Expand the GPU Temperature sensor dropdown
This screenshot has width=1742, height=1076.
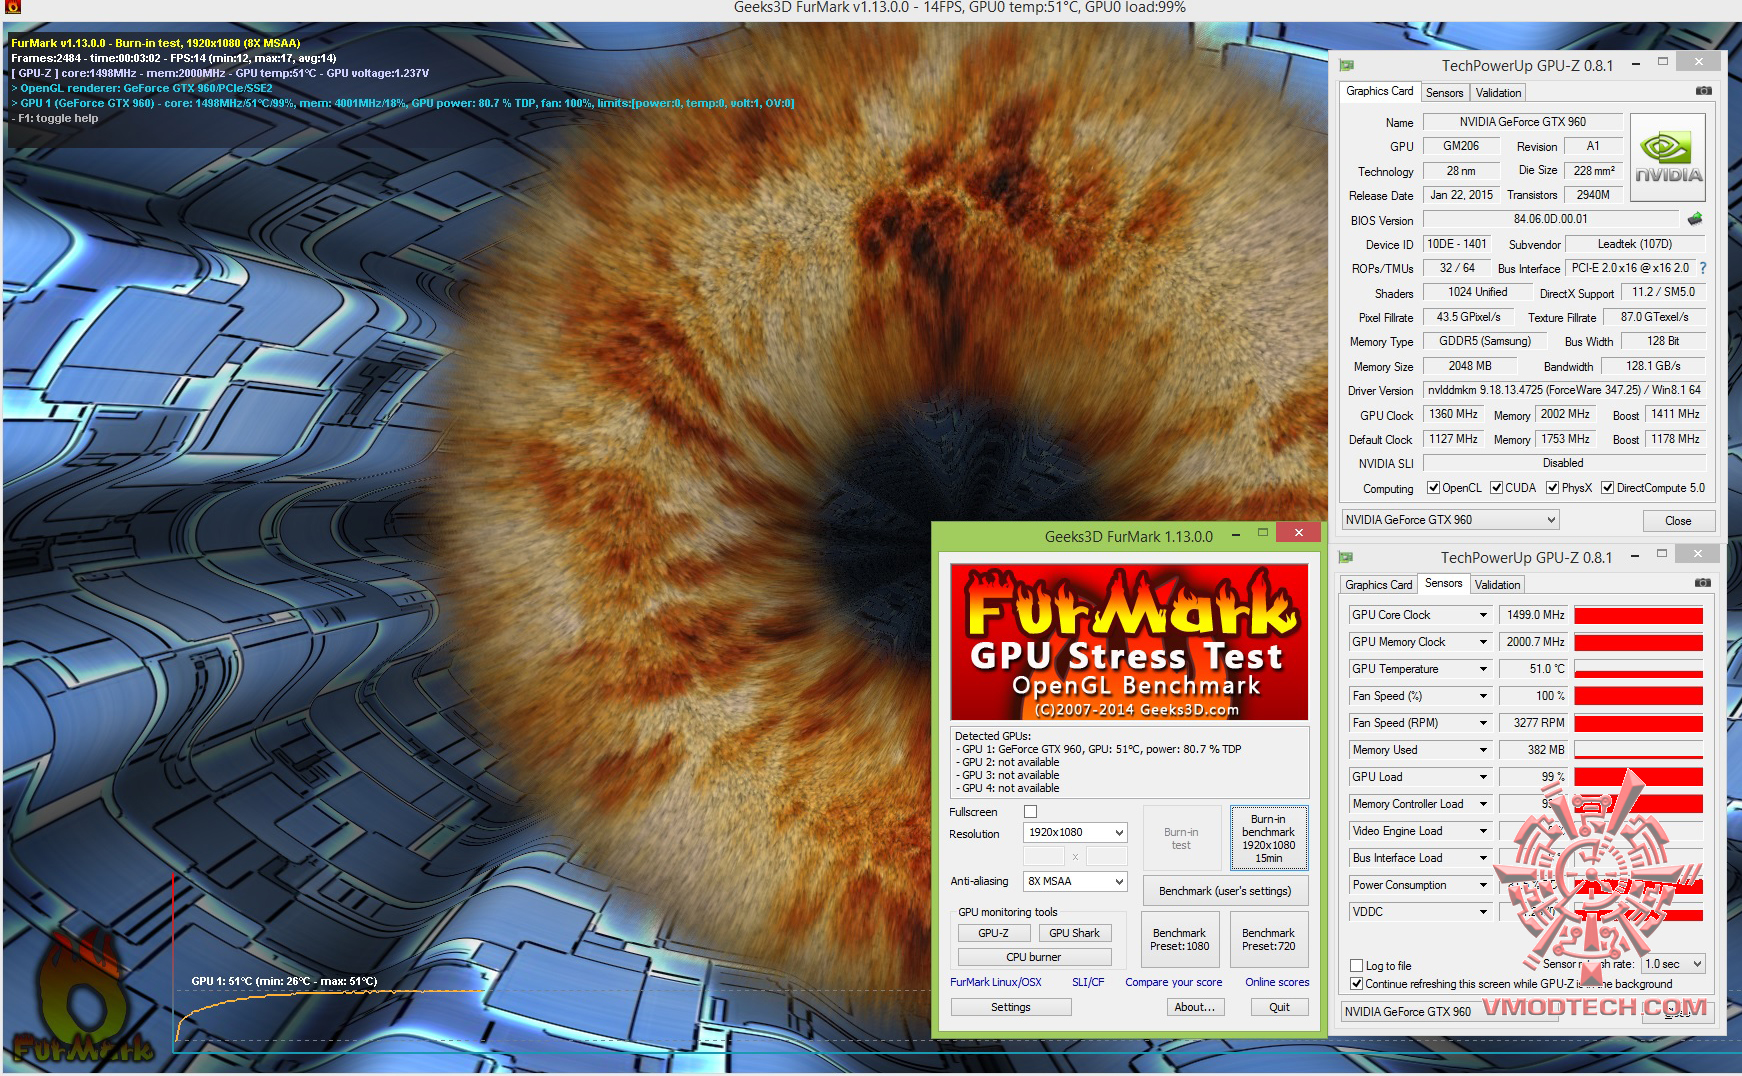point(1483,669)
